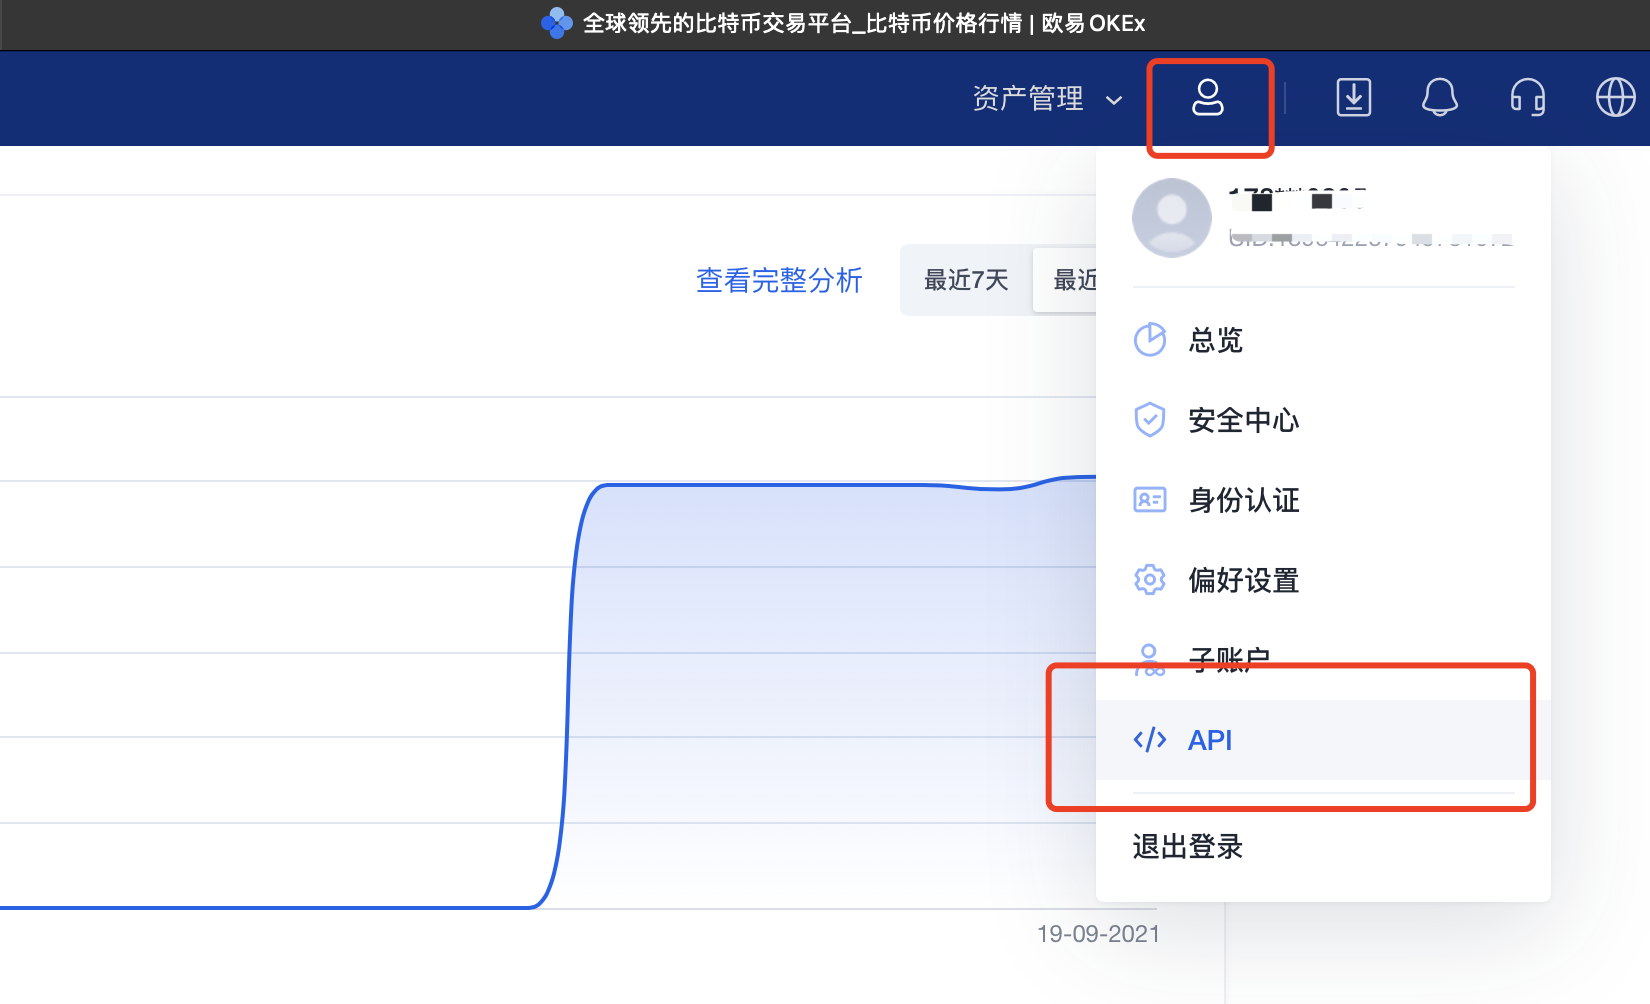Viewport: 1650px width, 1004px height.
Task: Click the 子账户 people icon
Action: click(1150, 660)
